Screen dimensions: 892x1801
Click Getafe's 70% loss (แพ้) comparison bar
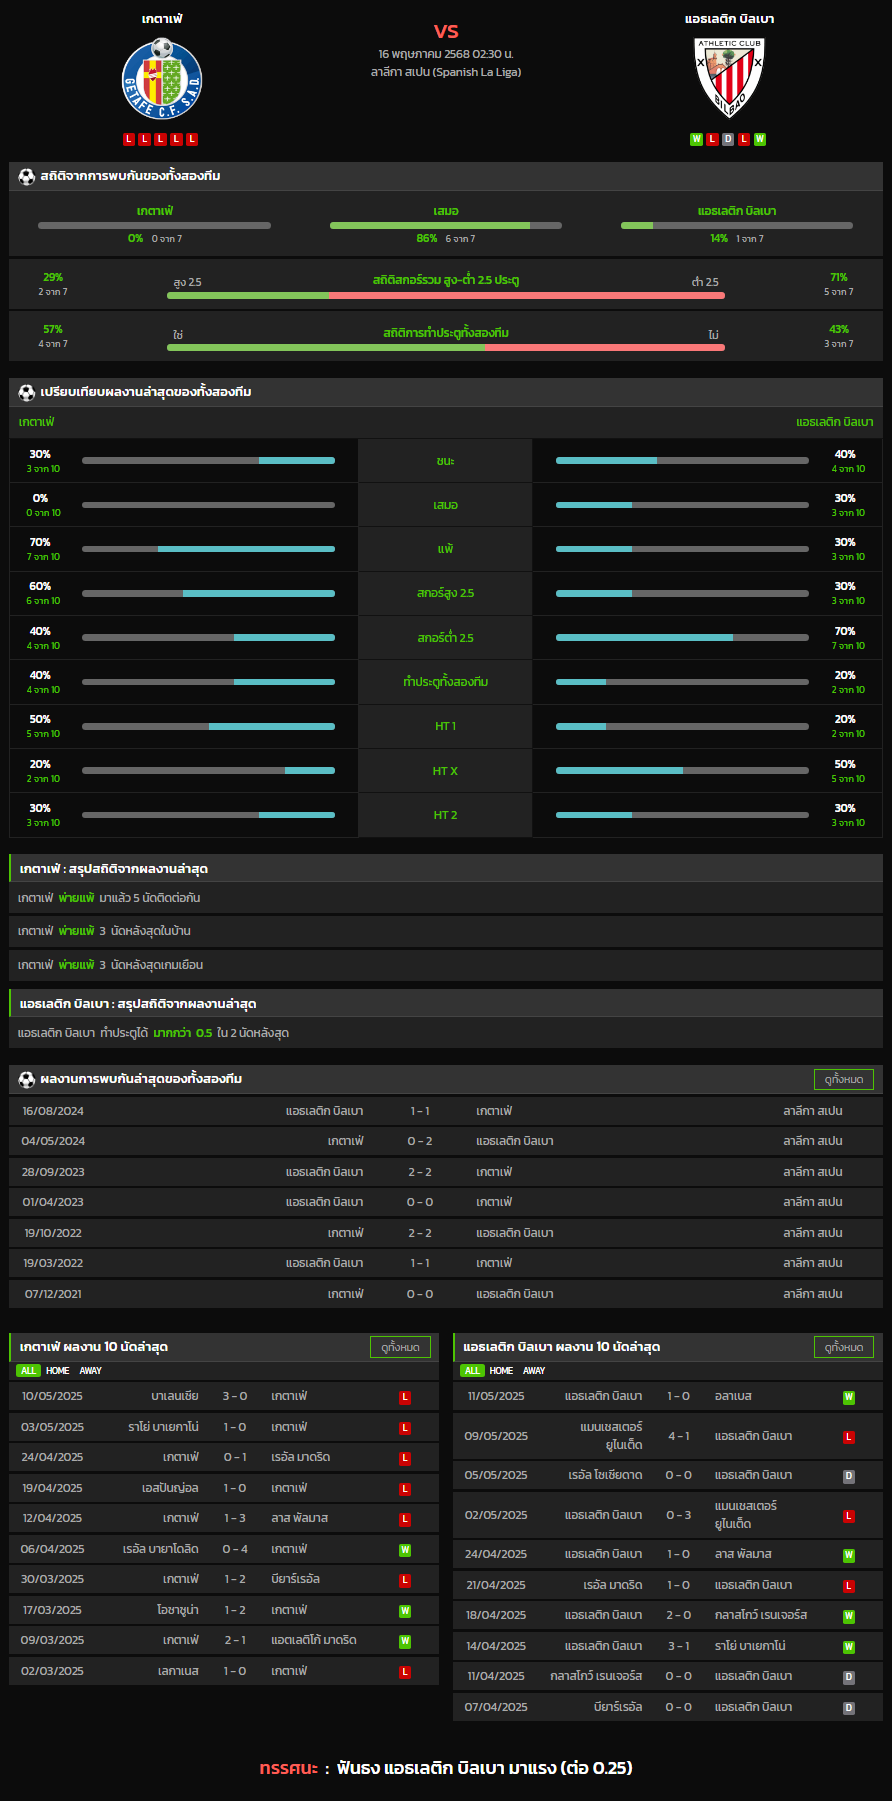click(x=208, y=549)
